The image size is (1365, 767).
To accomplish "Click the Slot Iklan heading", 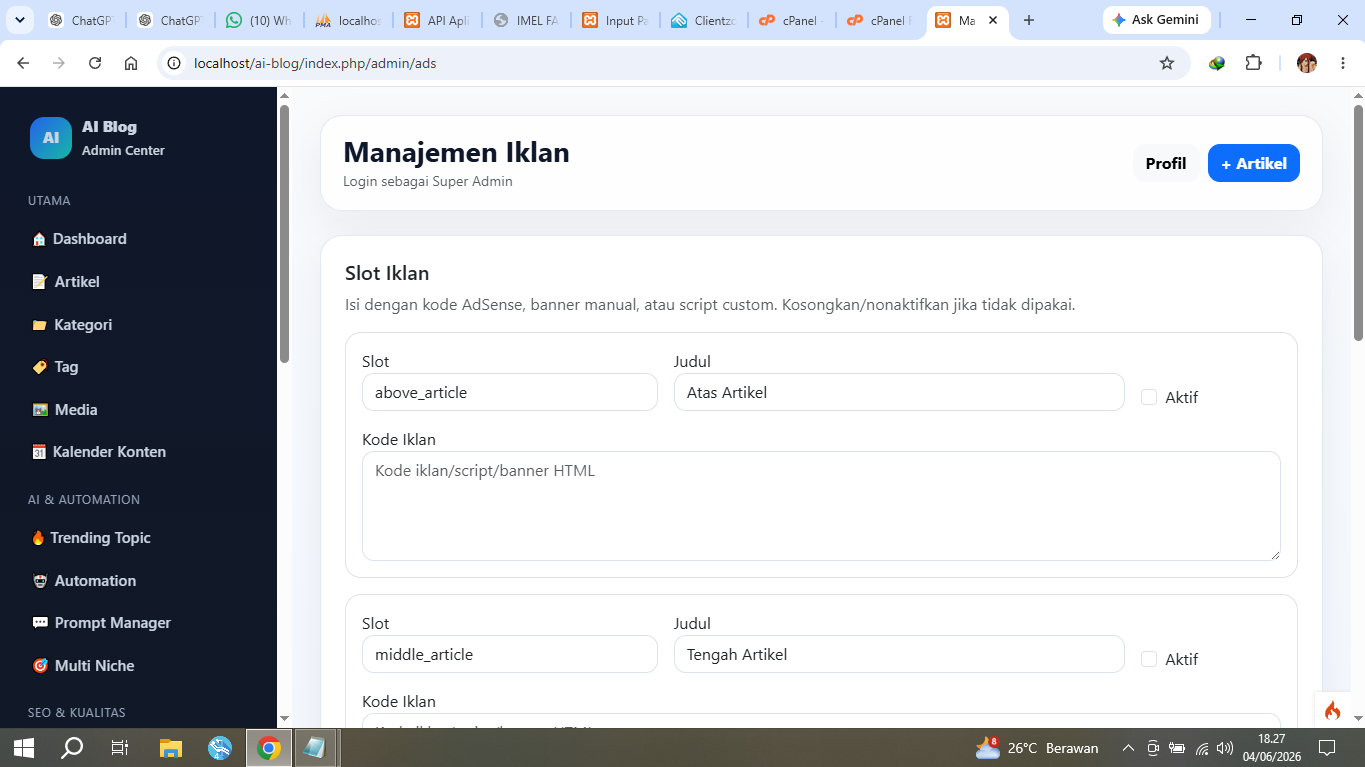I will pyautogui.click(x=387, y=273).
